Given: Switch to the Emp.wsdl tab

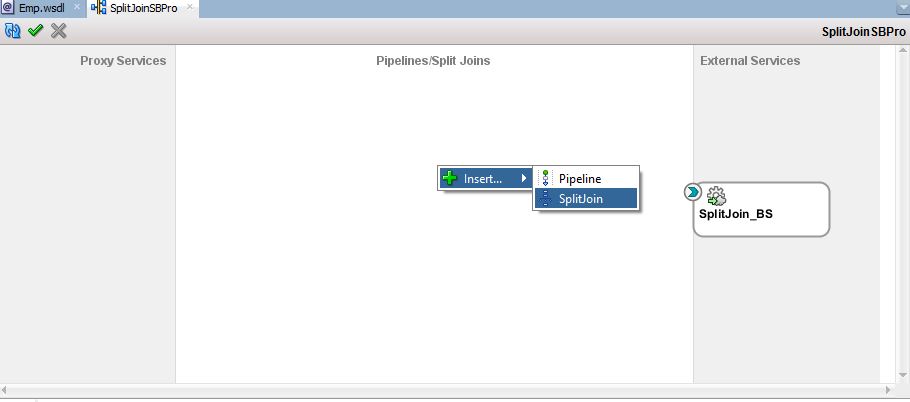Looking at the screenshot, I should (x=41, y=9).
